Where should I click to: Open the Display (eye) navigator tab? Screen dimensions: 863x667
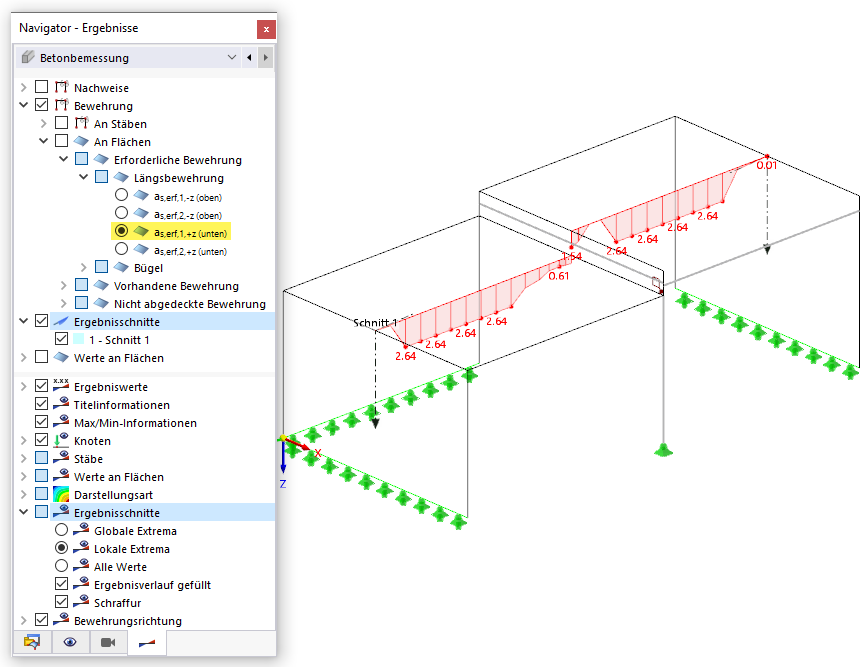point(70,642)
